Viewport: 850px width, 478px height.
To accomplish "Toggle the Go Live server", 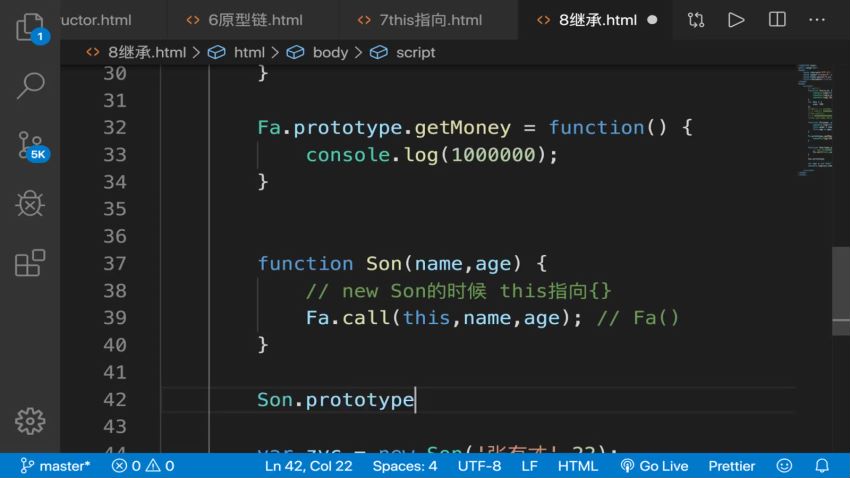I will [654, 466].
